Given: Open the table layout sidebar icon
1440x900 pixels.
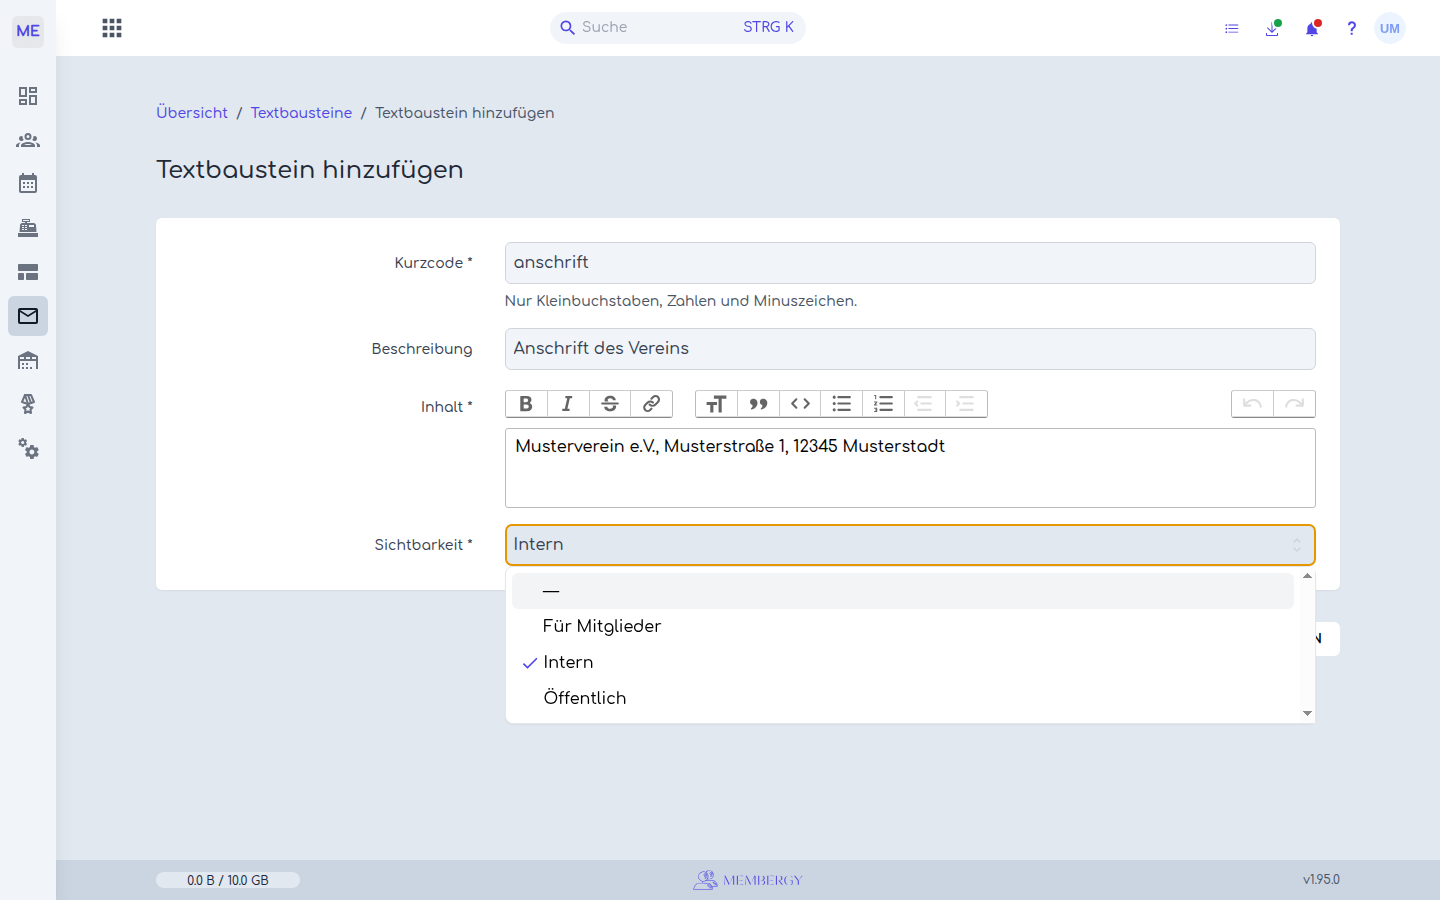Looking at the screenshot, I should point(28,272).
